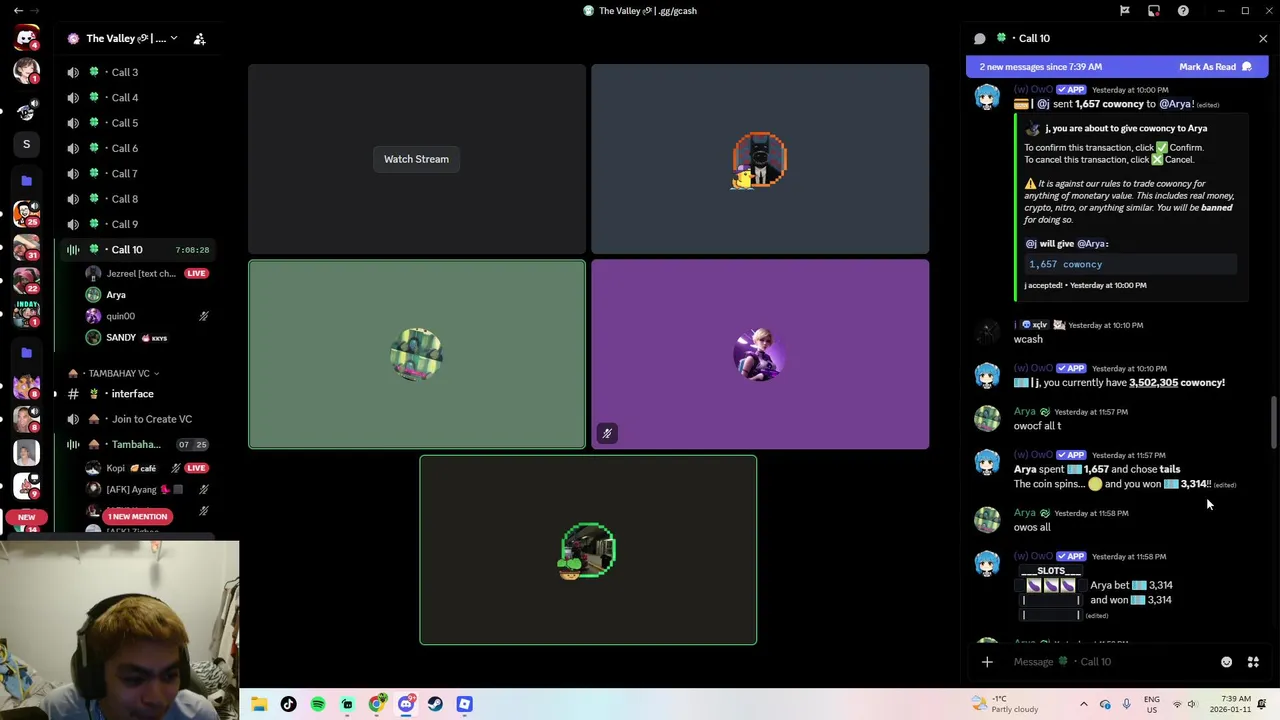Click the plus attachment button in message box

coord(987,662)
